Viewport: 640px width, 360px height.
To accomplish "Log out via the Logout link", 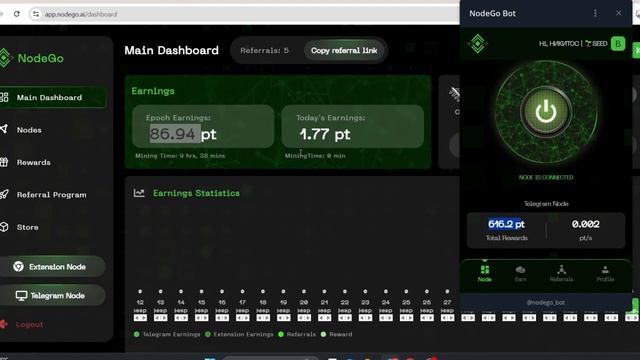I will [29, 324].
